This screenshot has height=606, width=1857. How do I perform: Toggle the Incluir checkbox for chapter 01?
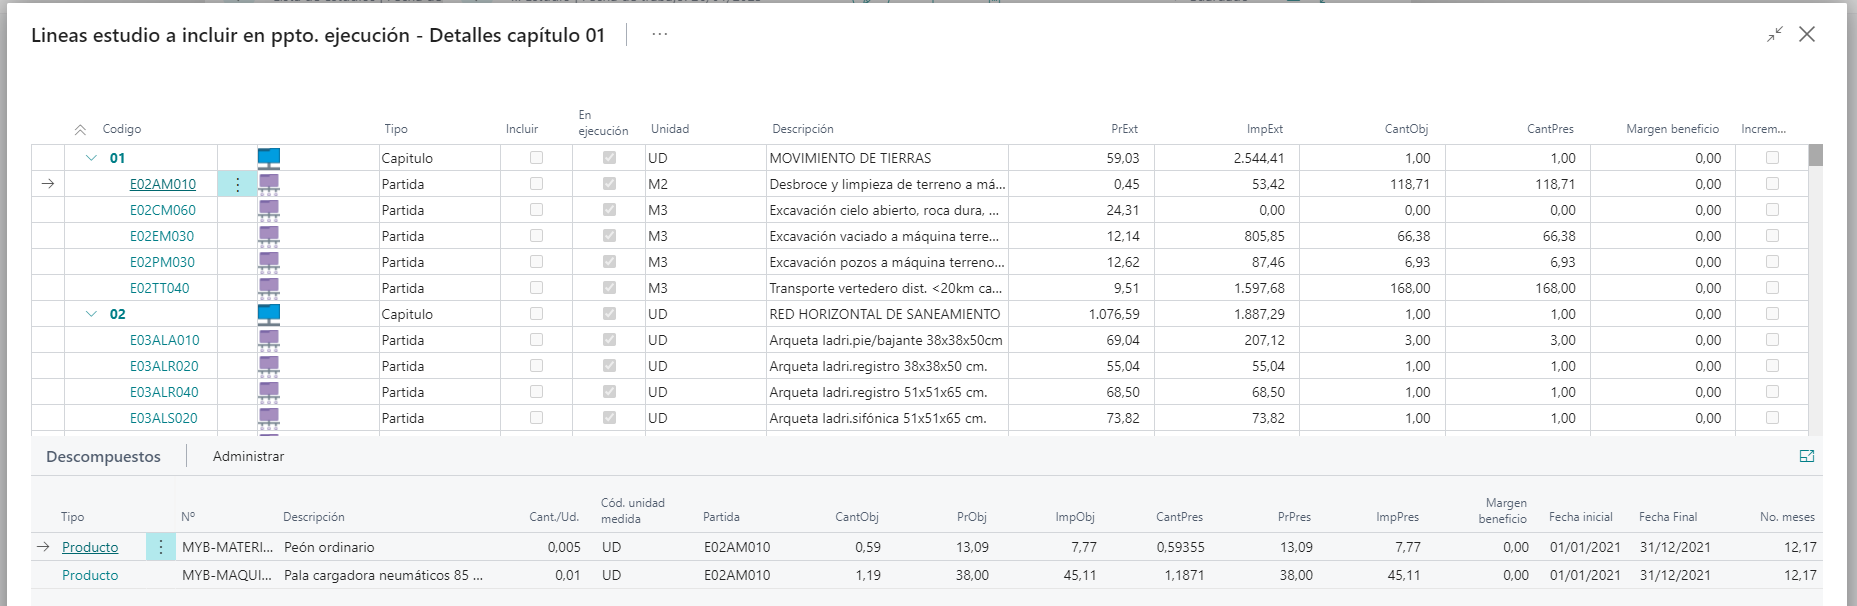[536, 158]
